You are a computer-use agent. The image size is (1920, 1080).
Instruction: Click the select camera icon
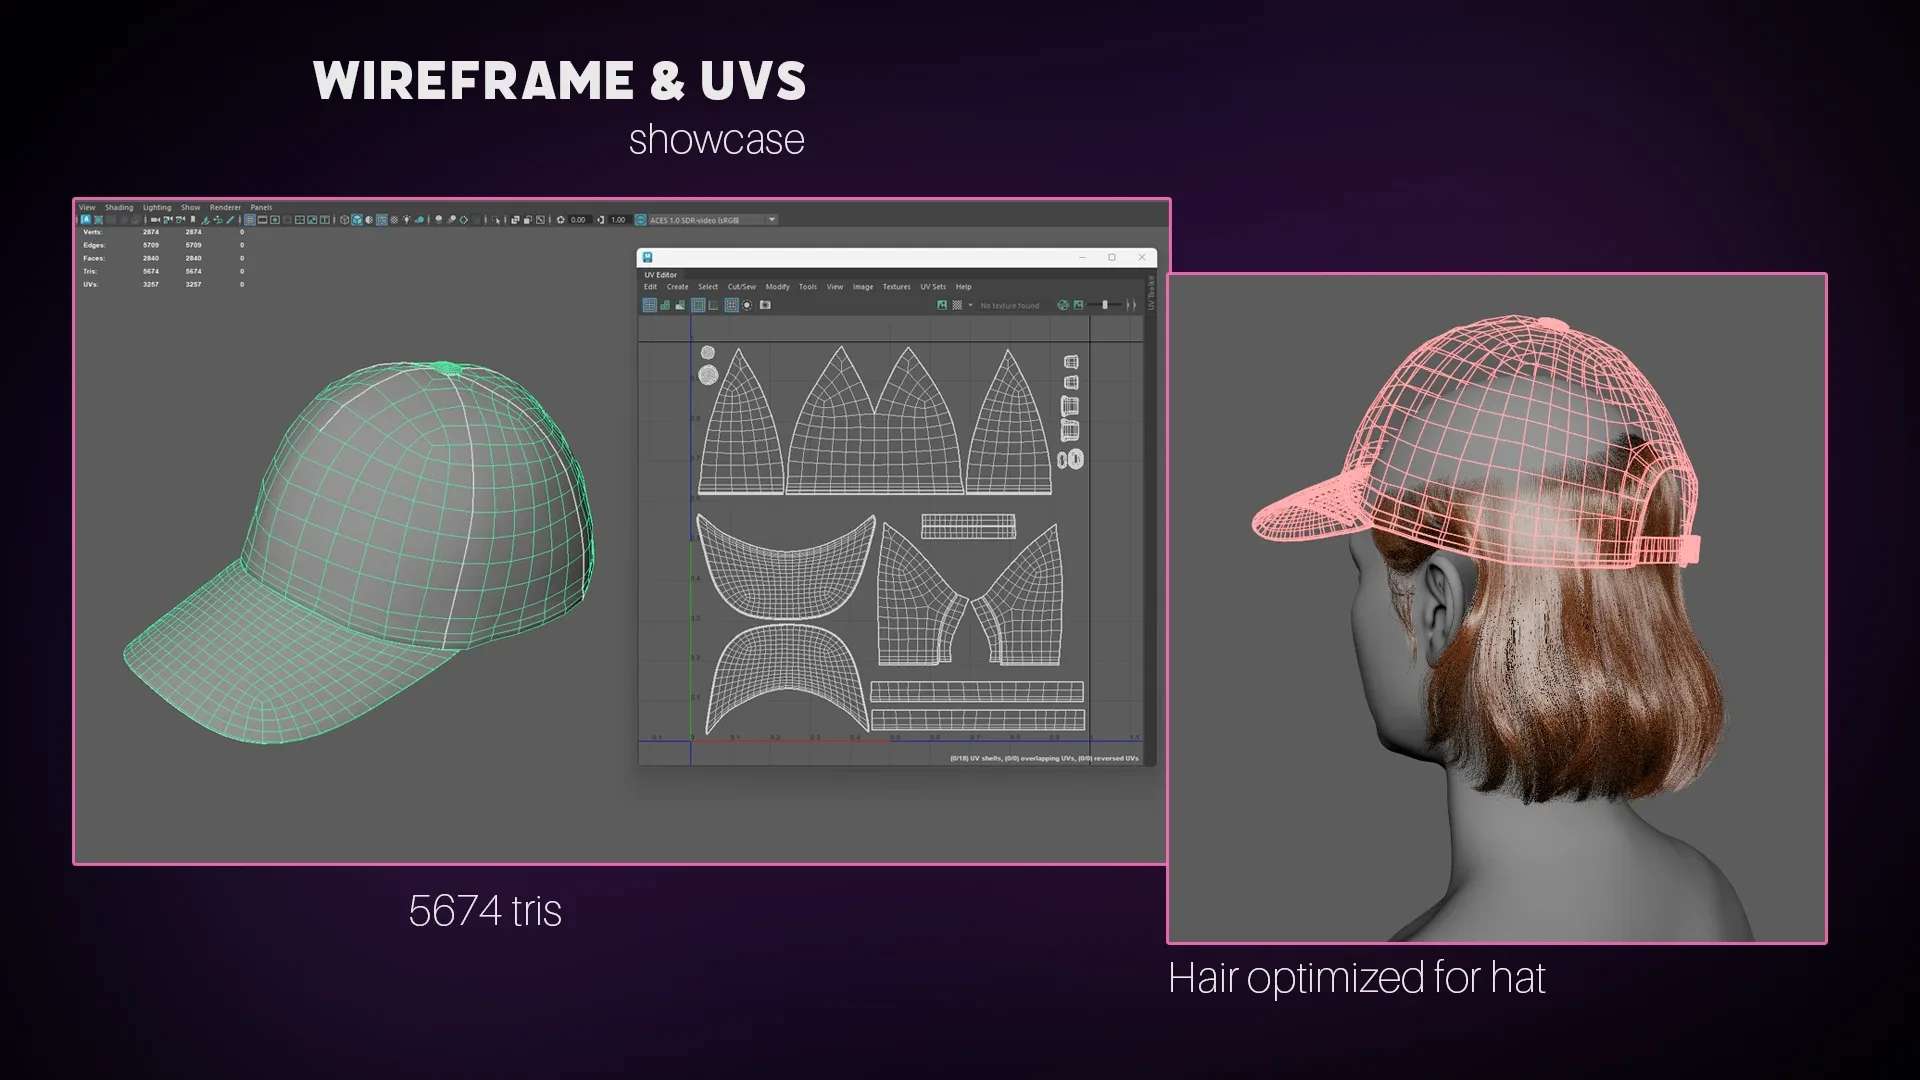(155, 220)
